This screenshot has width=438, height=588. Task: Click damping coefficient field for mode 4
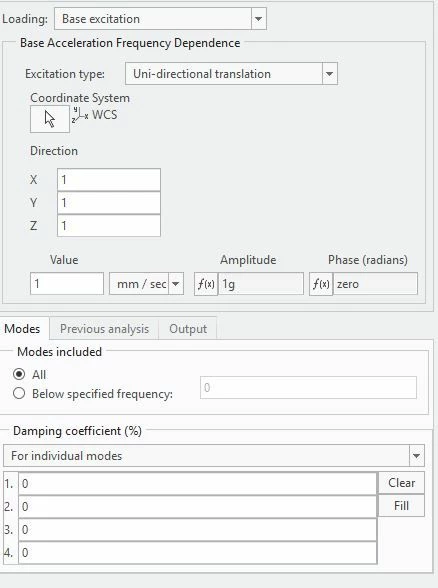(x=198, y=552)
